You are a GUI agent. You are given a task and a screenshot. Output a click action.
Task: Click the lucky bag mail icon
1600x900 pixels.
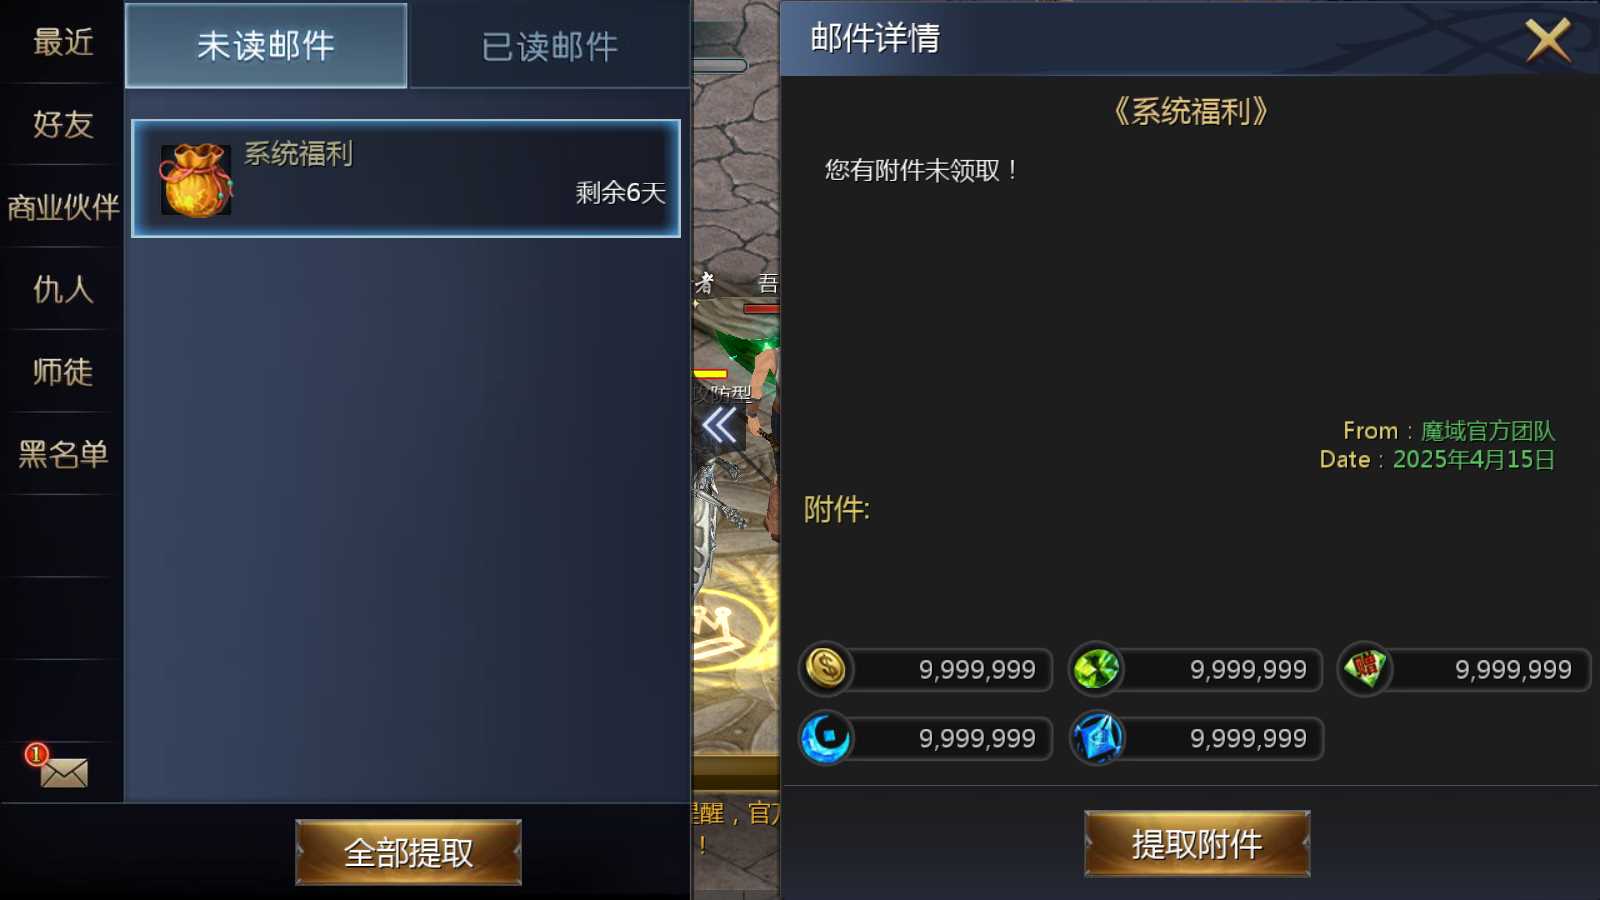coord(196,179)
